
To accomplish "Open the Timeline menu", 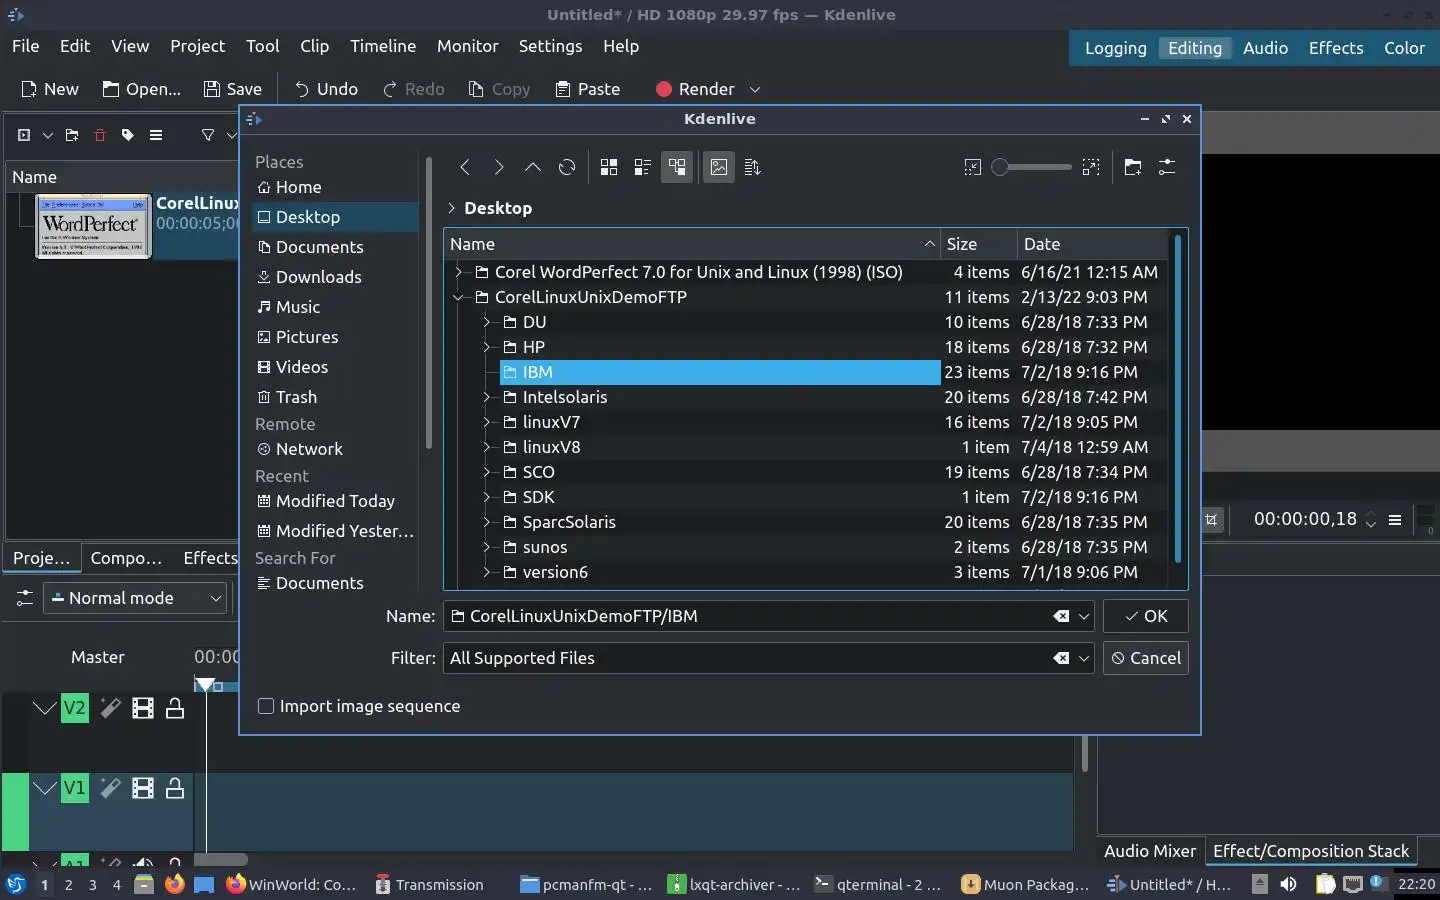I will point(383,46).
